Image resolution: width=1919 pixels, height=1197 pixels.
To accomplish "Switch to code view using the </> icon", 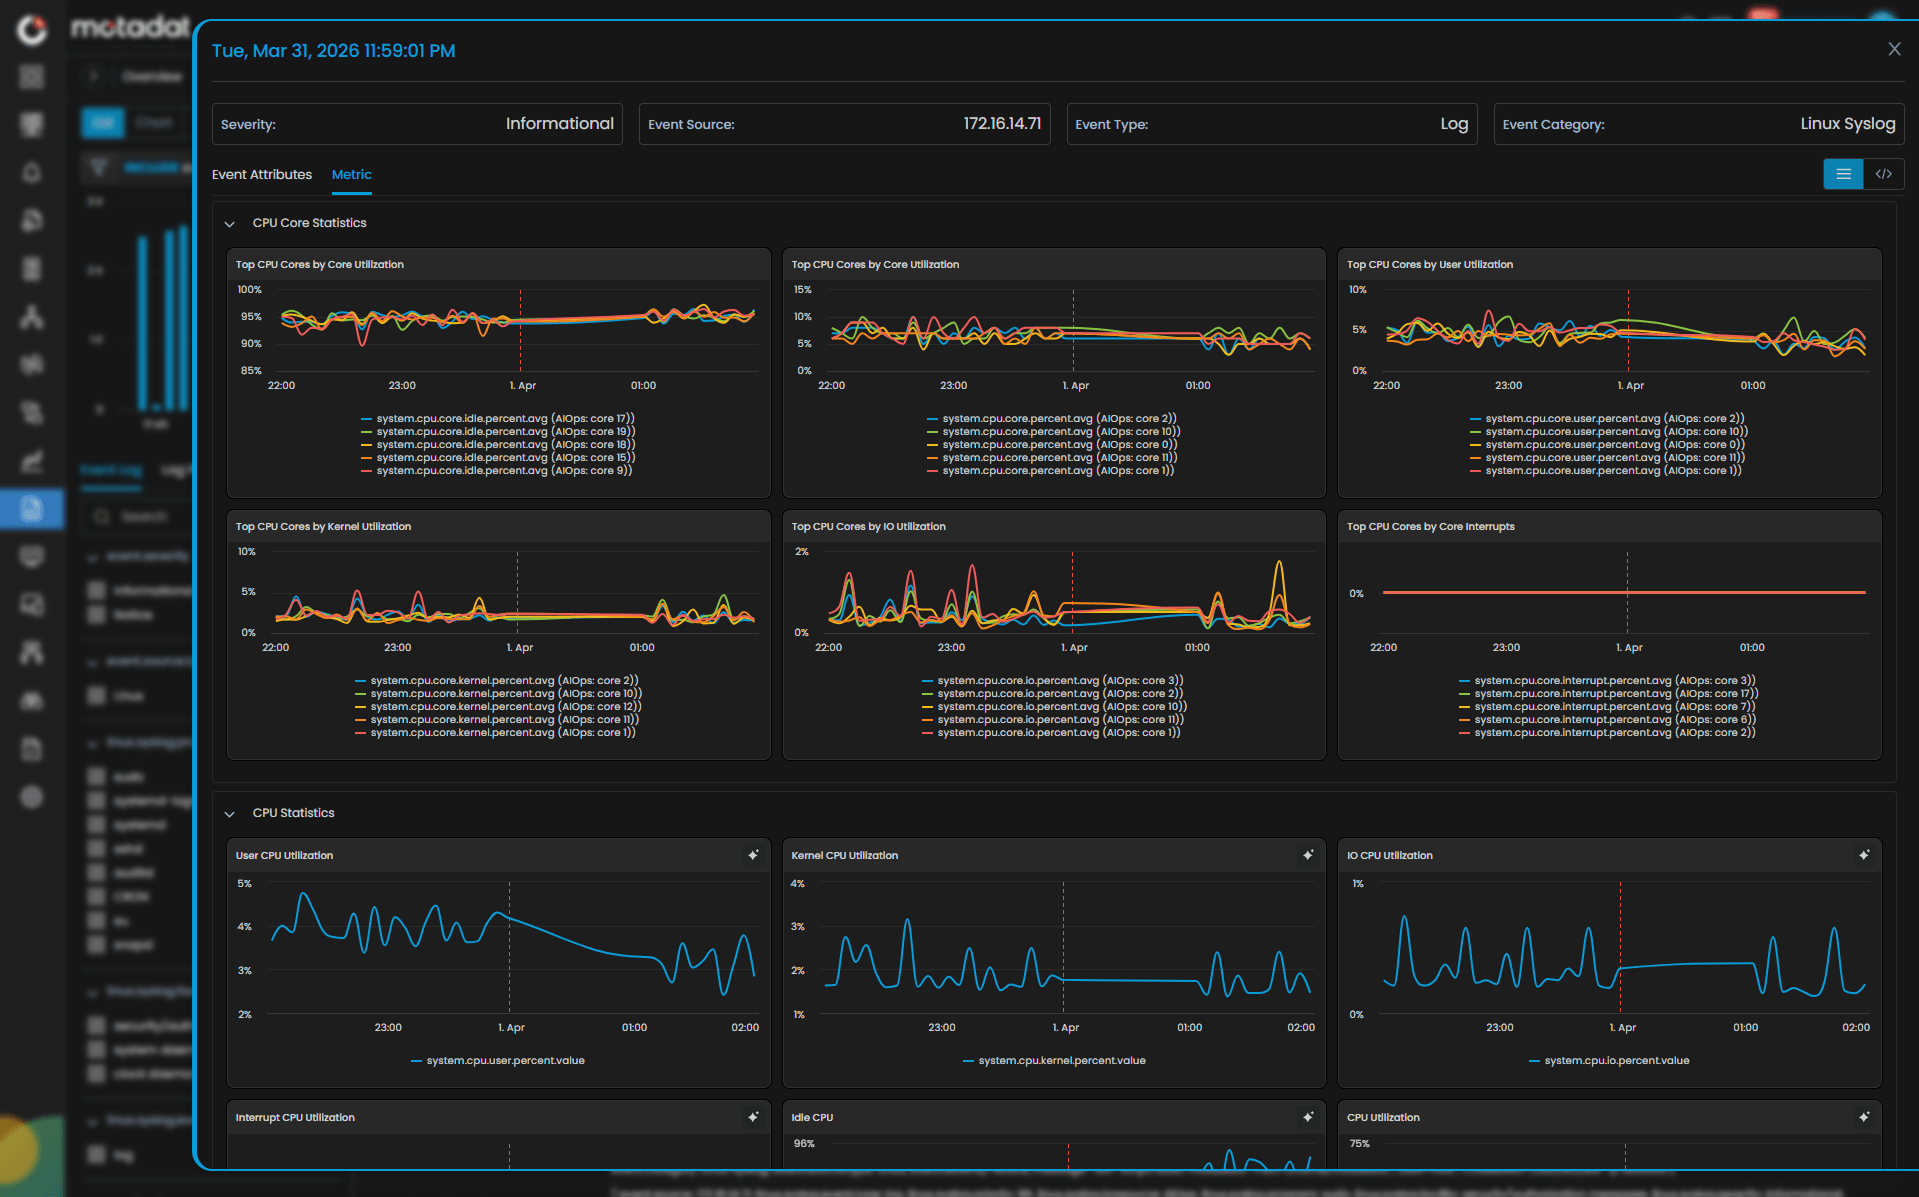I will coord(1884,173).
